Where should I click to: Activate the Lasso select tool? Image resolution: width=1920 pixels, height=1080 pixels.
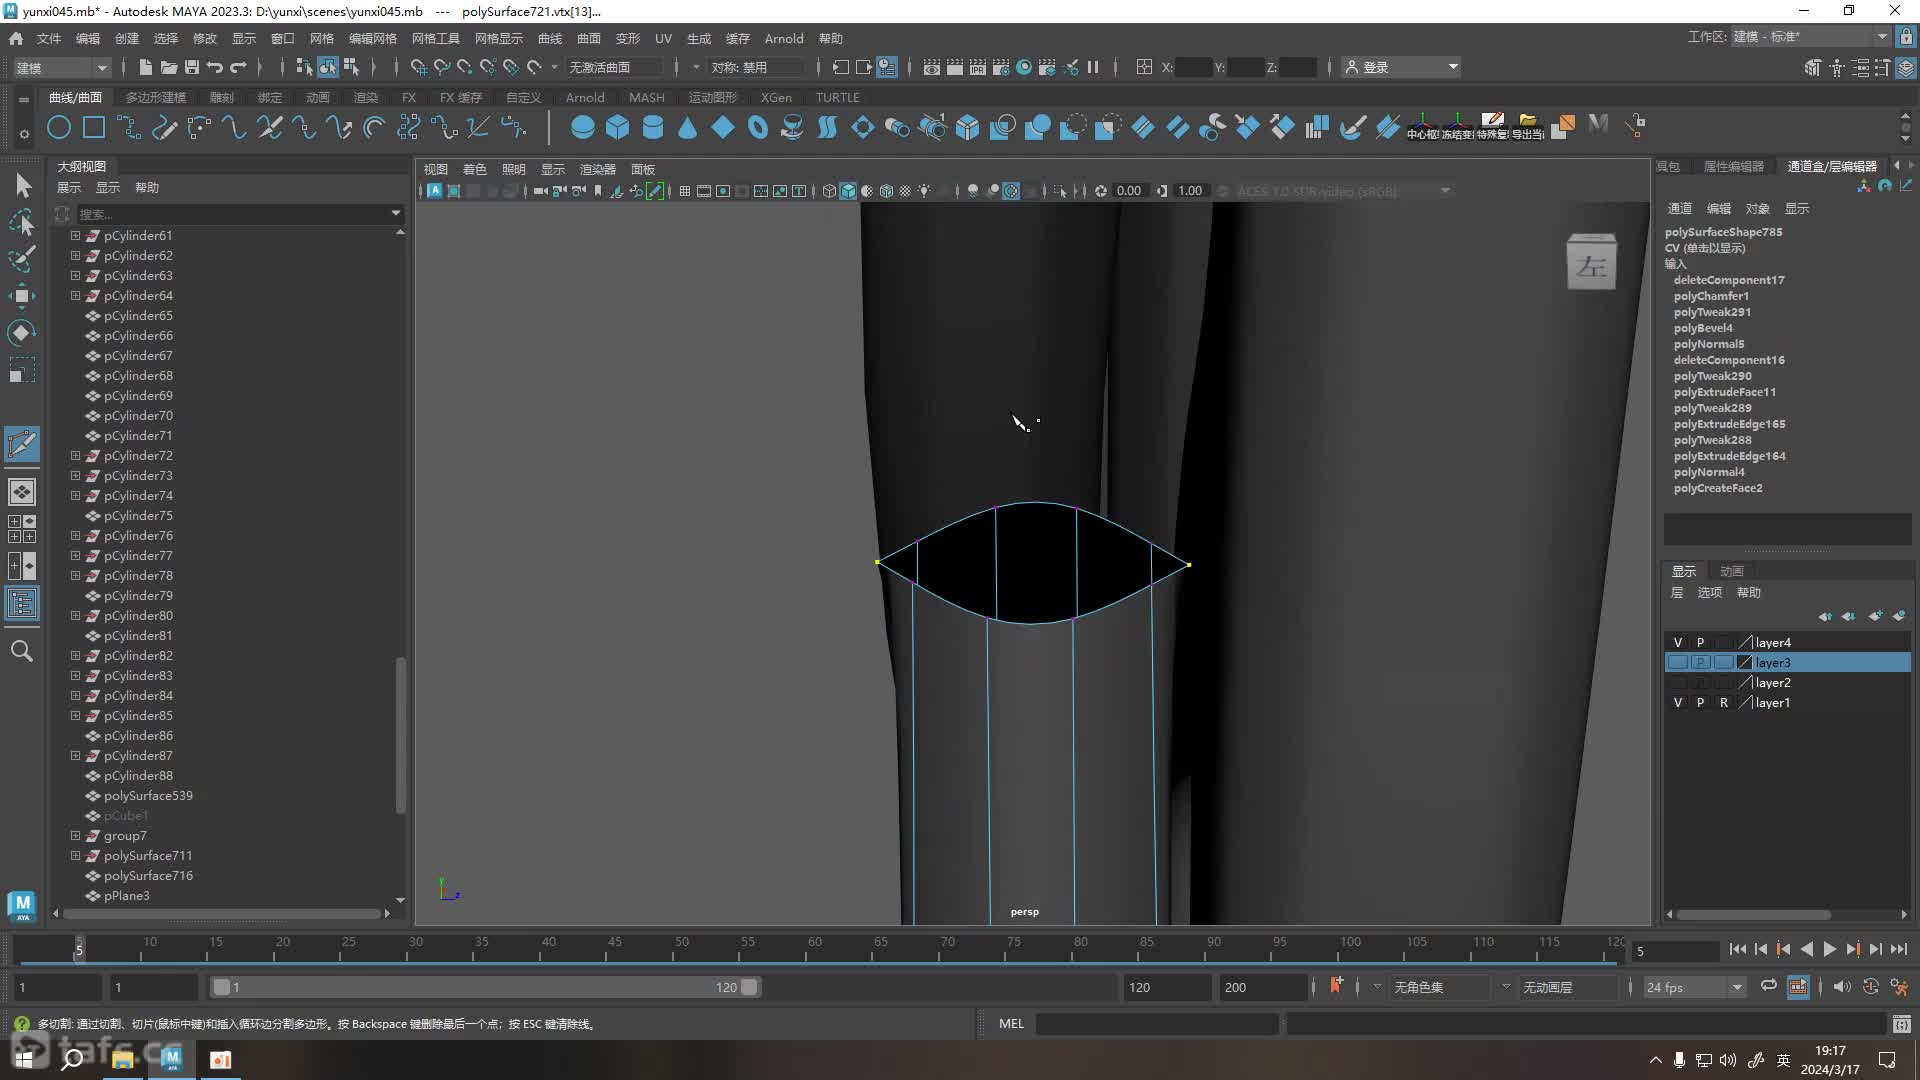click(x=22, y=222)
